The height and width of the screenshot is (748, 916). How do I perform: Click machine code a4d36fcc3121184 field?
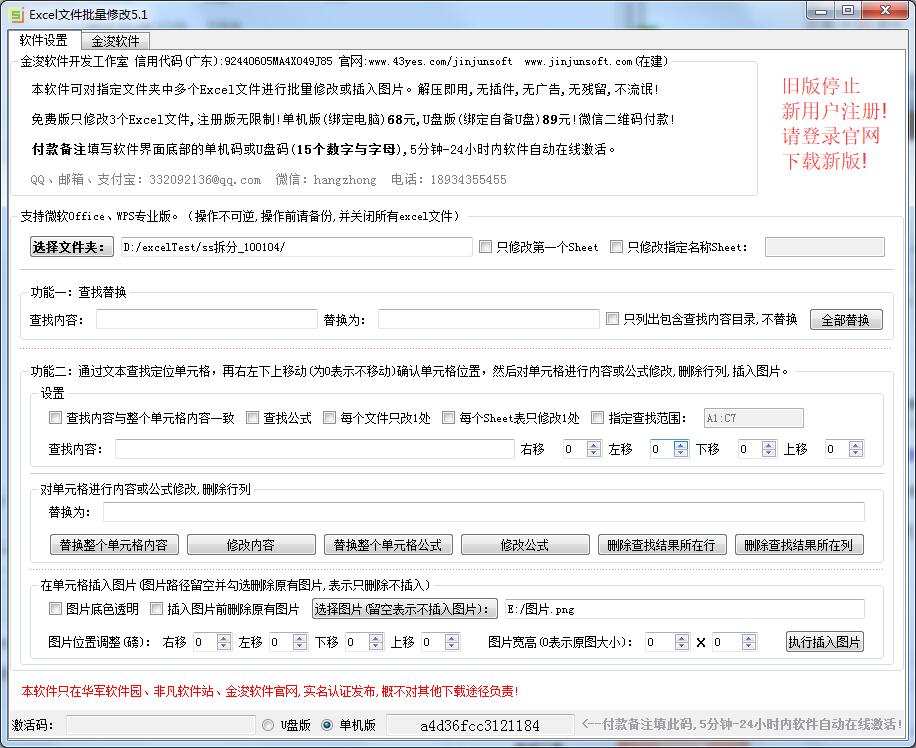click(x=480, y=725)
